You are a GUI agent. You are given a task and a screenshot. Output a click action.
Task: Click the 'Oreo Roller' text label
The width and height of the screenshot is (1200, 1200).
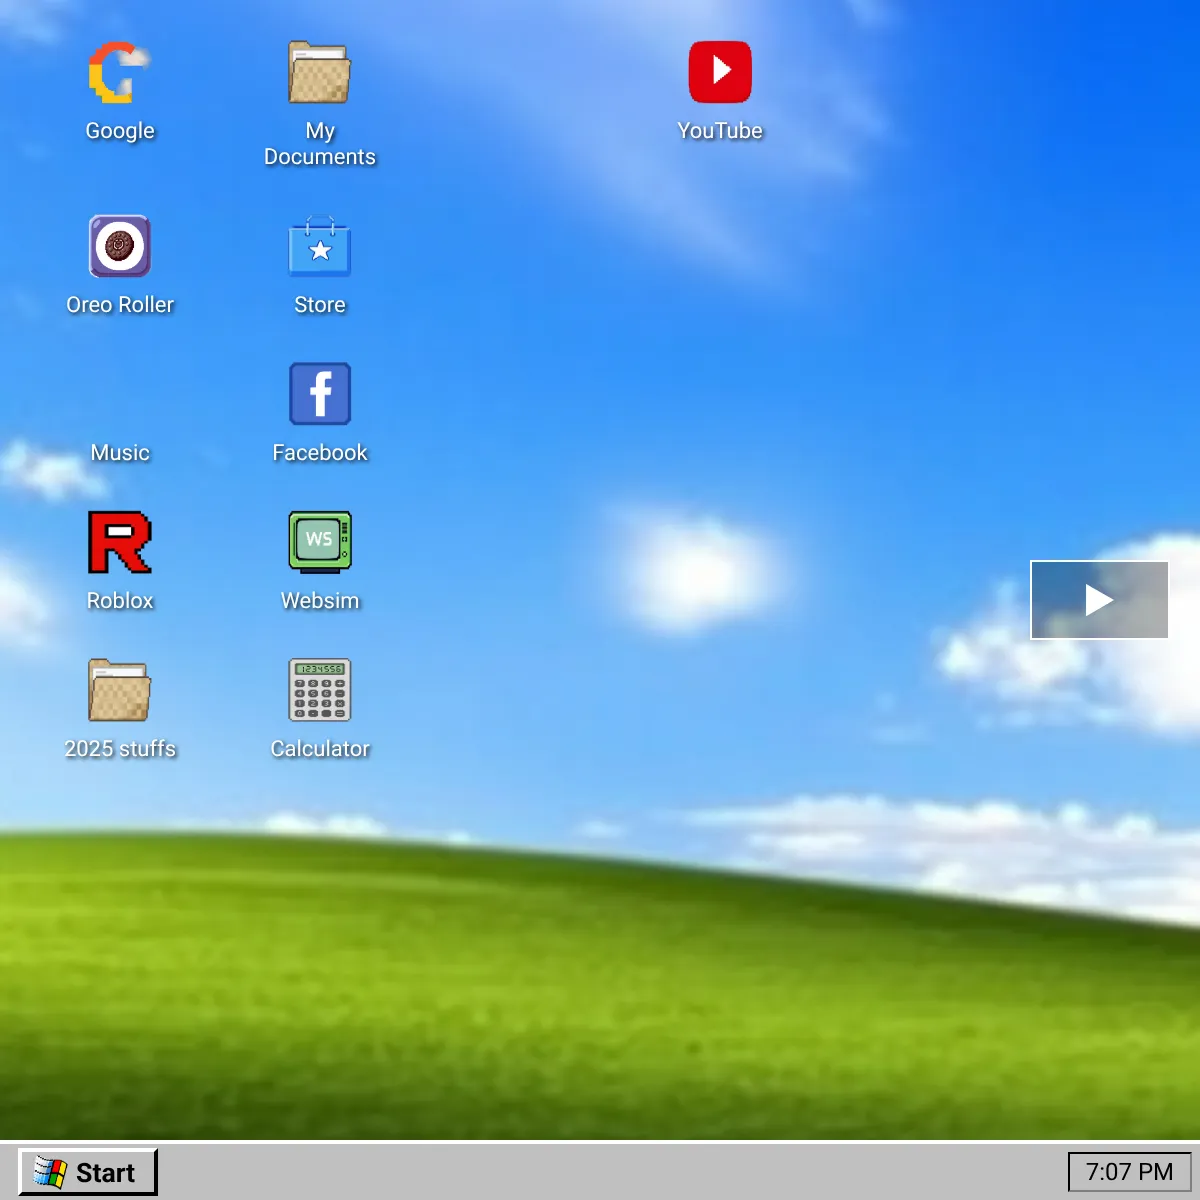pos(120,305)
